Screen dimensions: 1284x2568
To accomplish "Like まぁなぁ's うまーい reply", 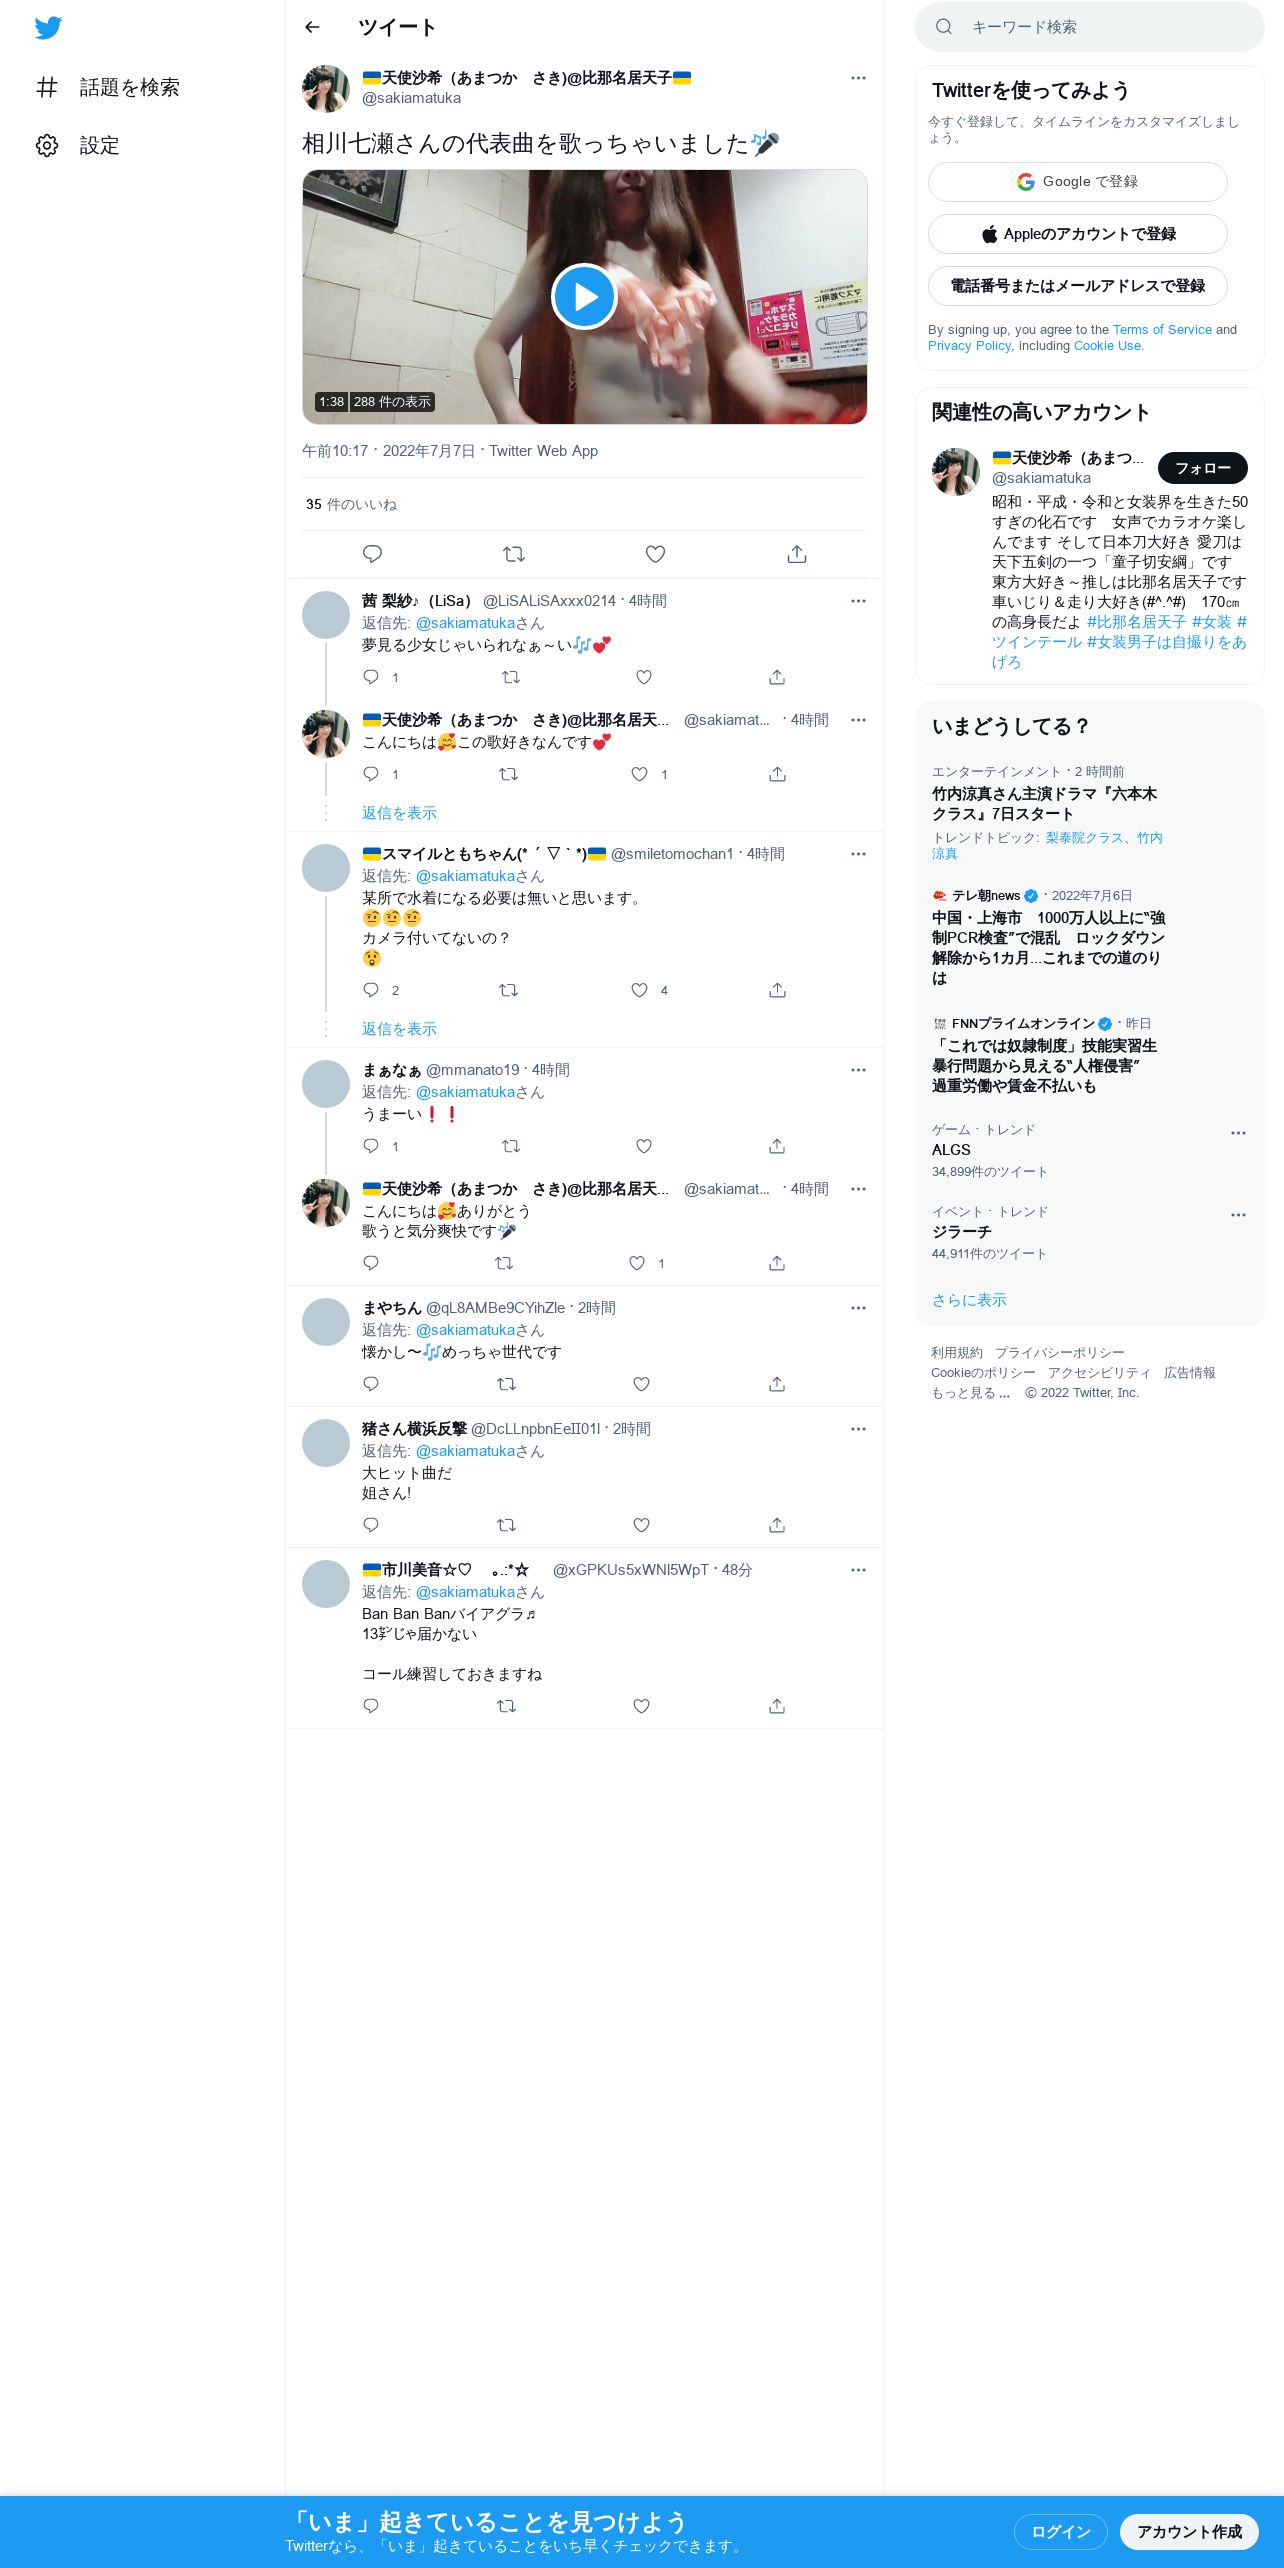I will point(644,1146).
